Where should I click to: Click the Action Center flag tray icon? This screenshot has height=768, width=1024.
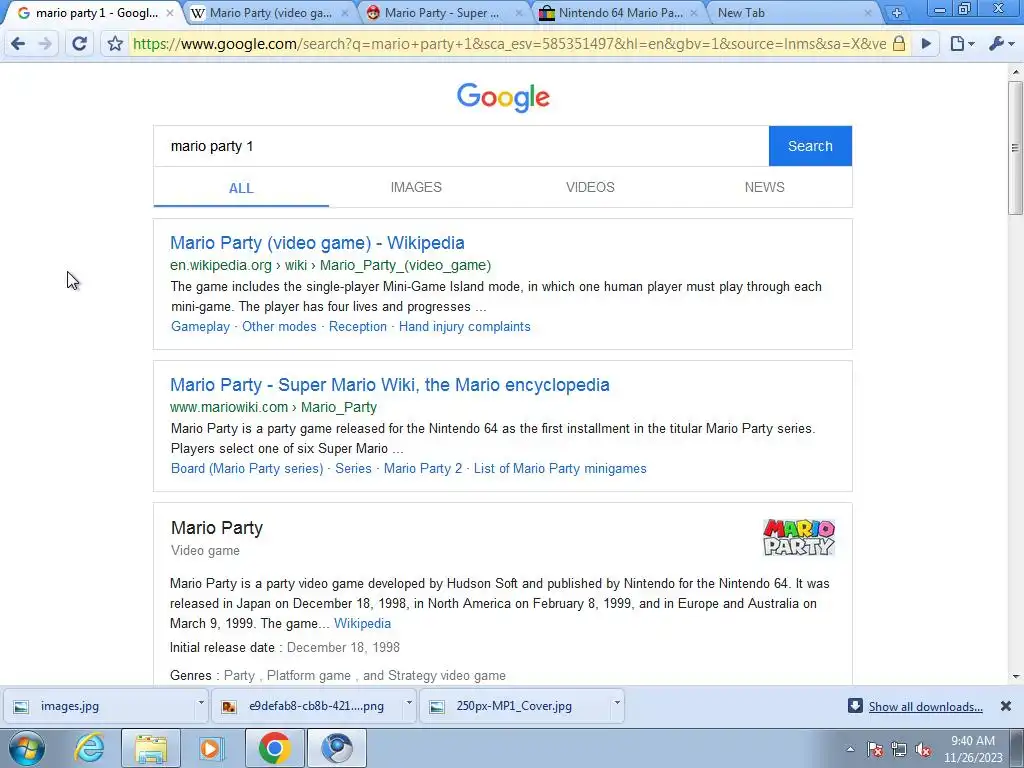pos(875,749)
